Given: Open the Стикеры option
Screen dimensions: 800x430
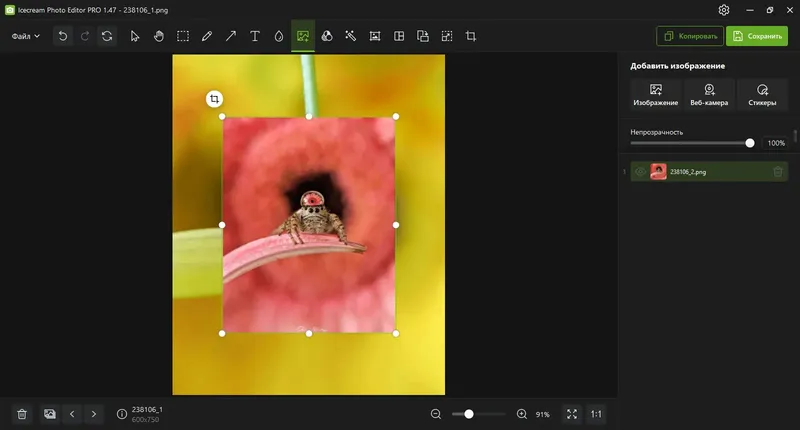Looking at the screenshot, I should click(762, 95).
